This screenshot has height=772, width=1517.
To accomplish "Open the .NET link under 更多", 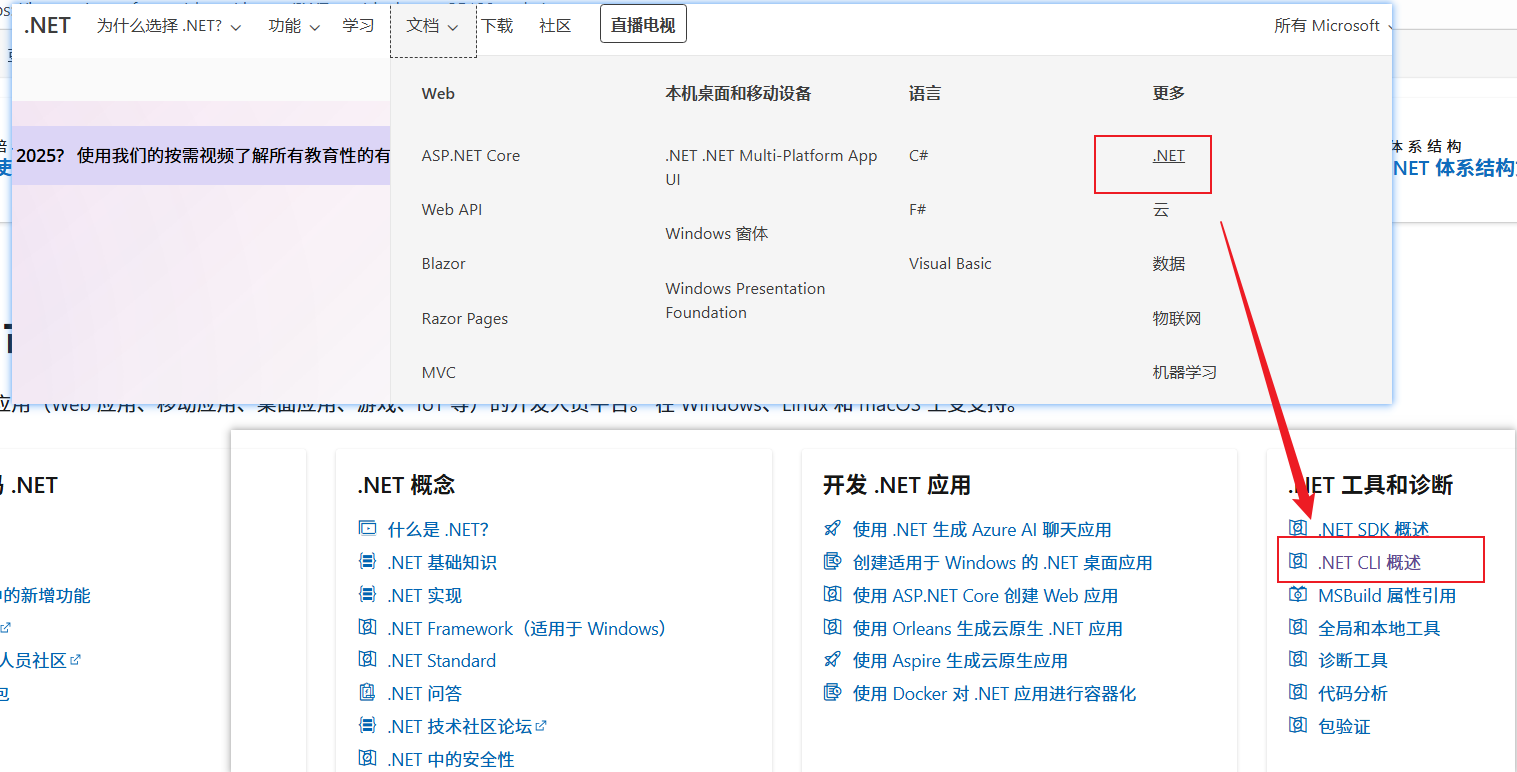I will [x=1169, y=156].
